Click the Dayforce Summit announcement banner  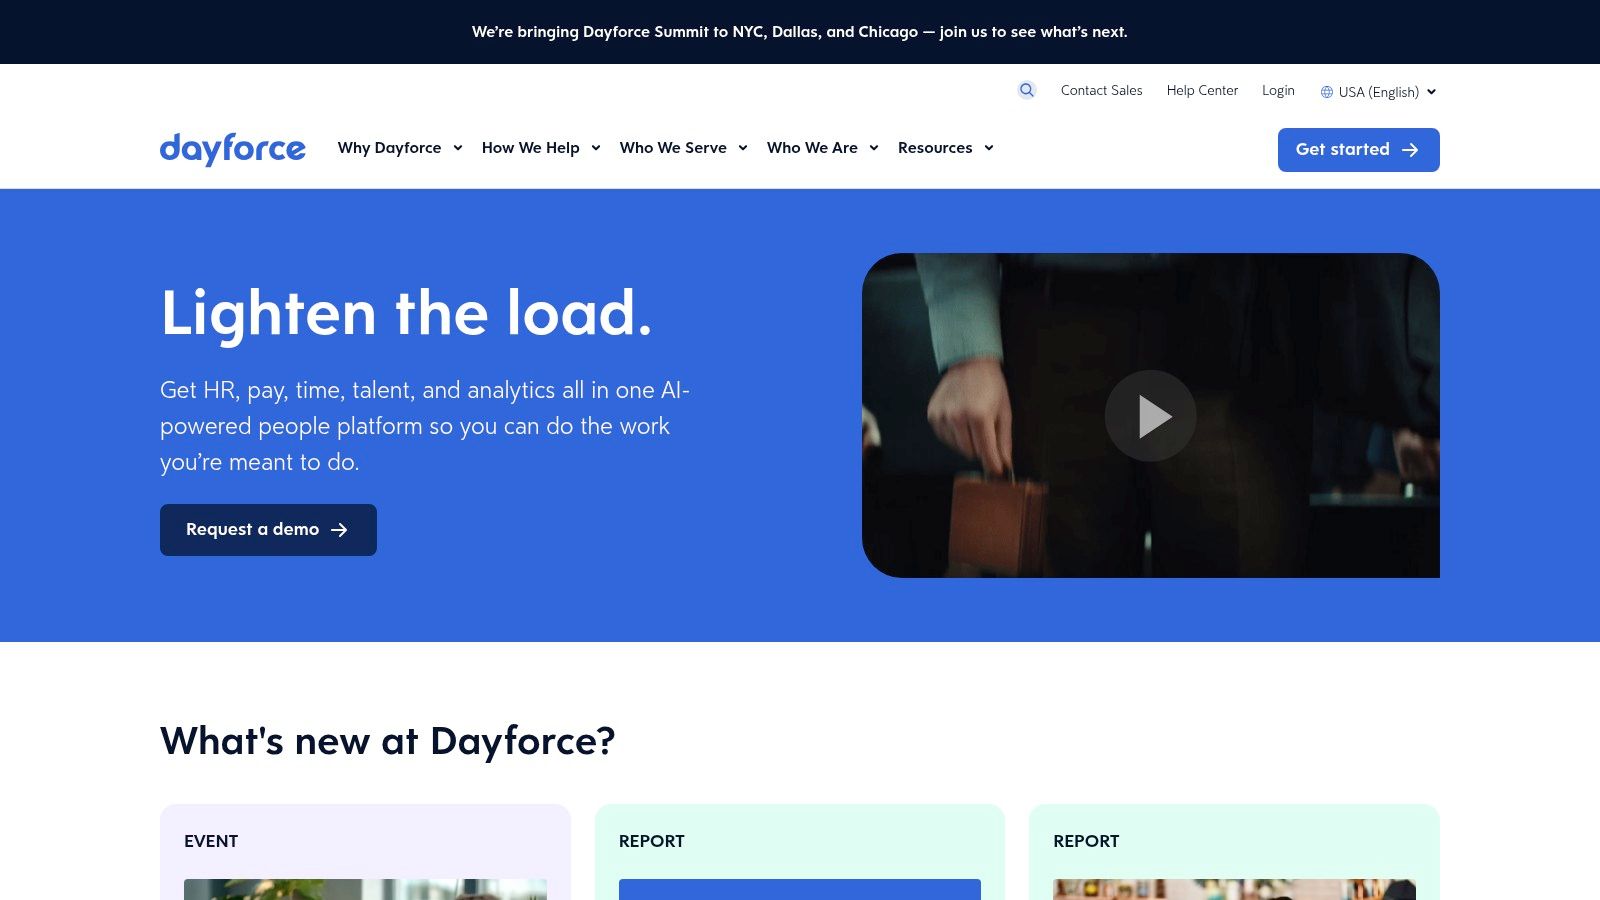point(800,31)
